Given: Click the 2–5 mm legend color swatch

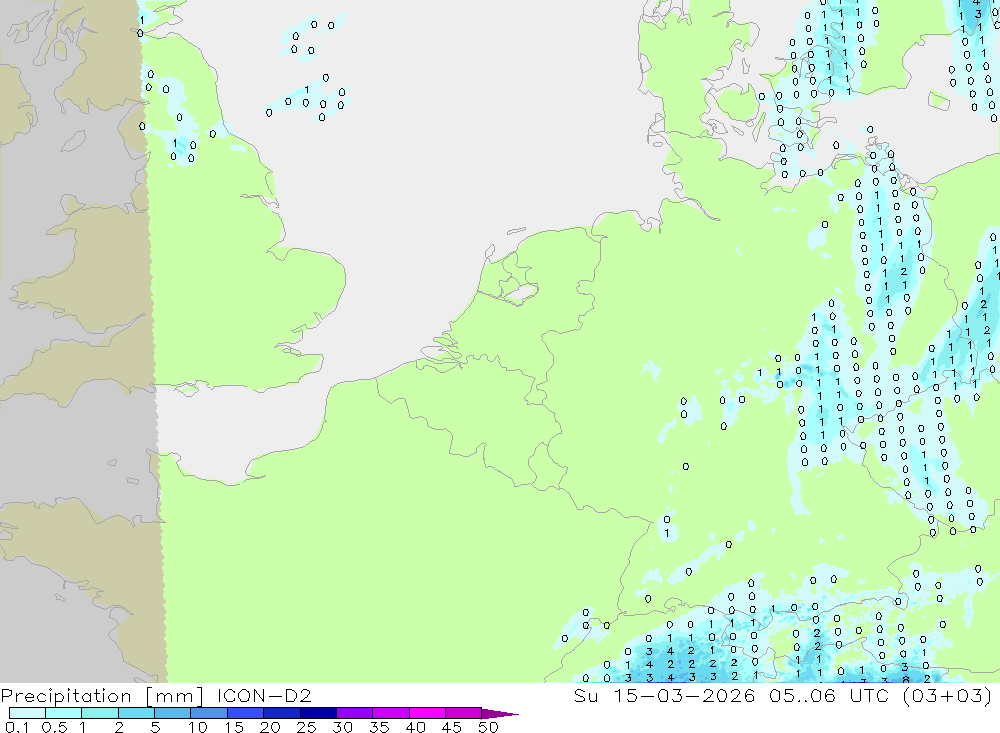Looking at the screenshot, I should pyautogui.click(x=136, y=713).
